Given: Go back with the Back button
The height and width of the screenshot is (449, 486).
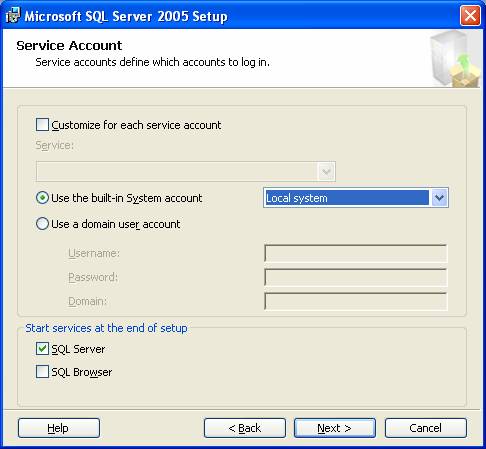Looking at the screenshot, I should pos(245,428).
